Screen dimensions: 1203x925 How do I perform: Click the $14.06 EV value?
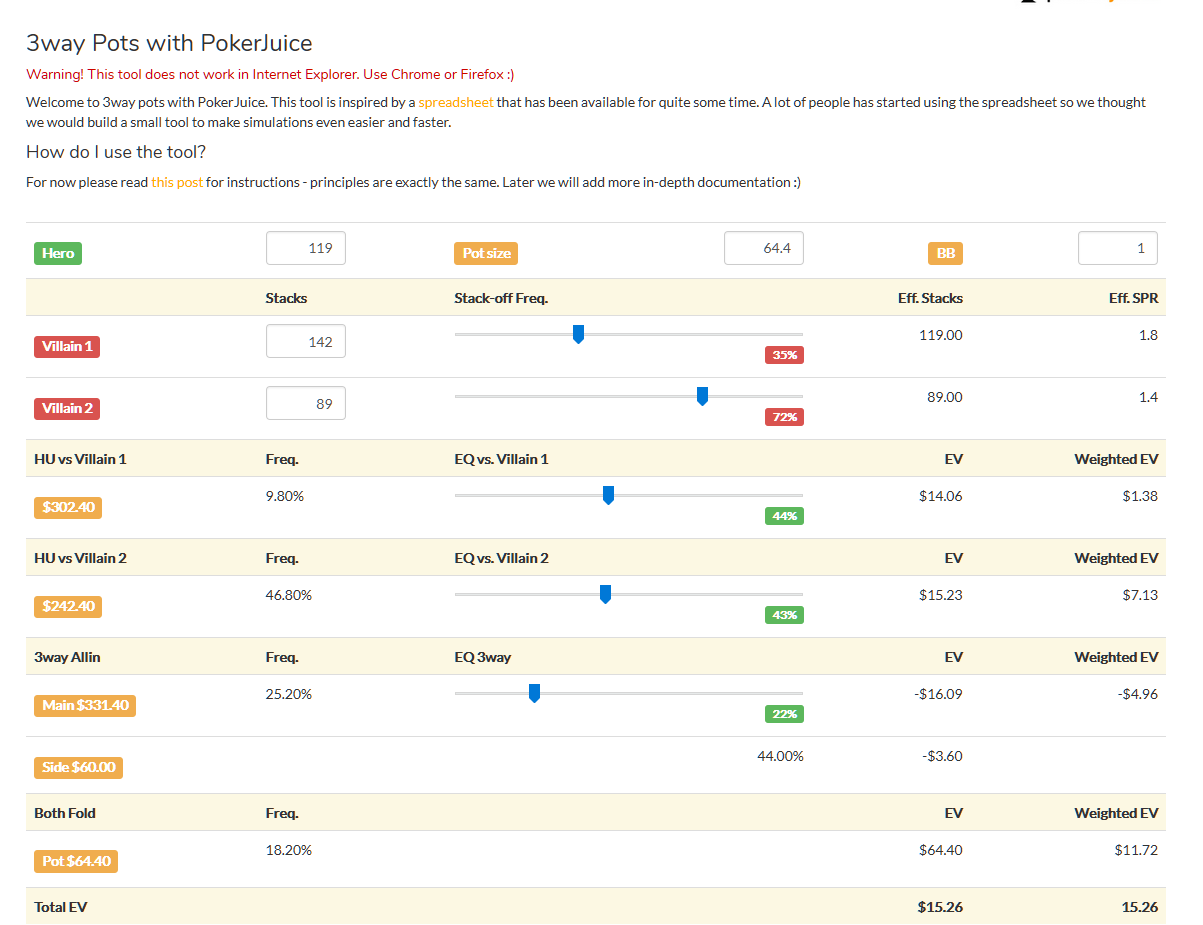coord(941,495)
